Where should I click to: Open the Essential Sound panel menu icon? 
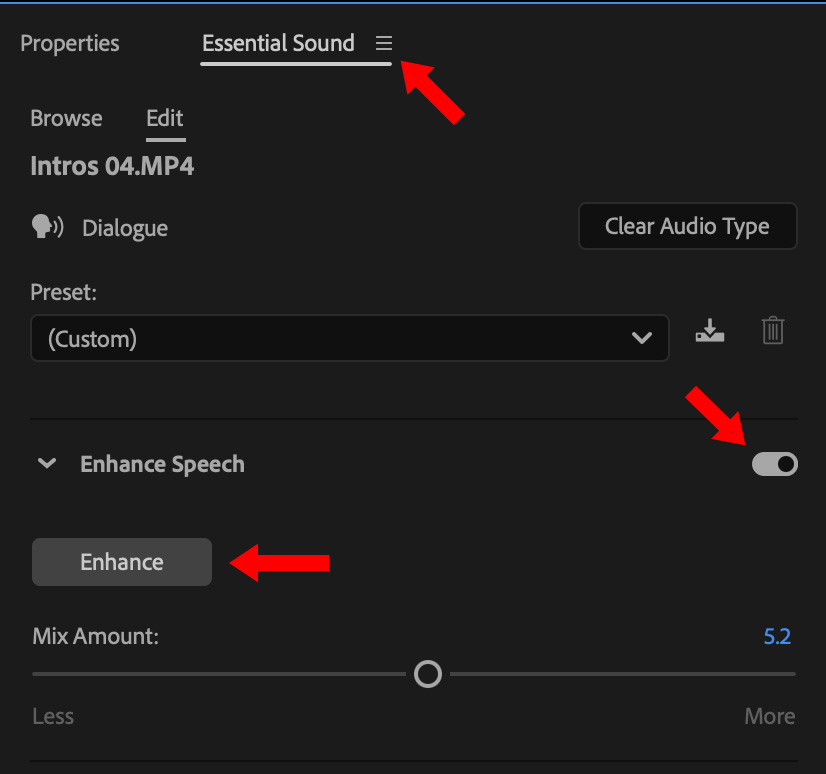coord(384,44)
